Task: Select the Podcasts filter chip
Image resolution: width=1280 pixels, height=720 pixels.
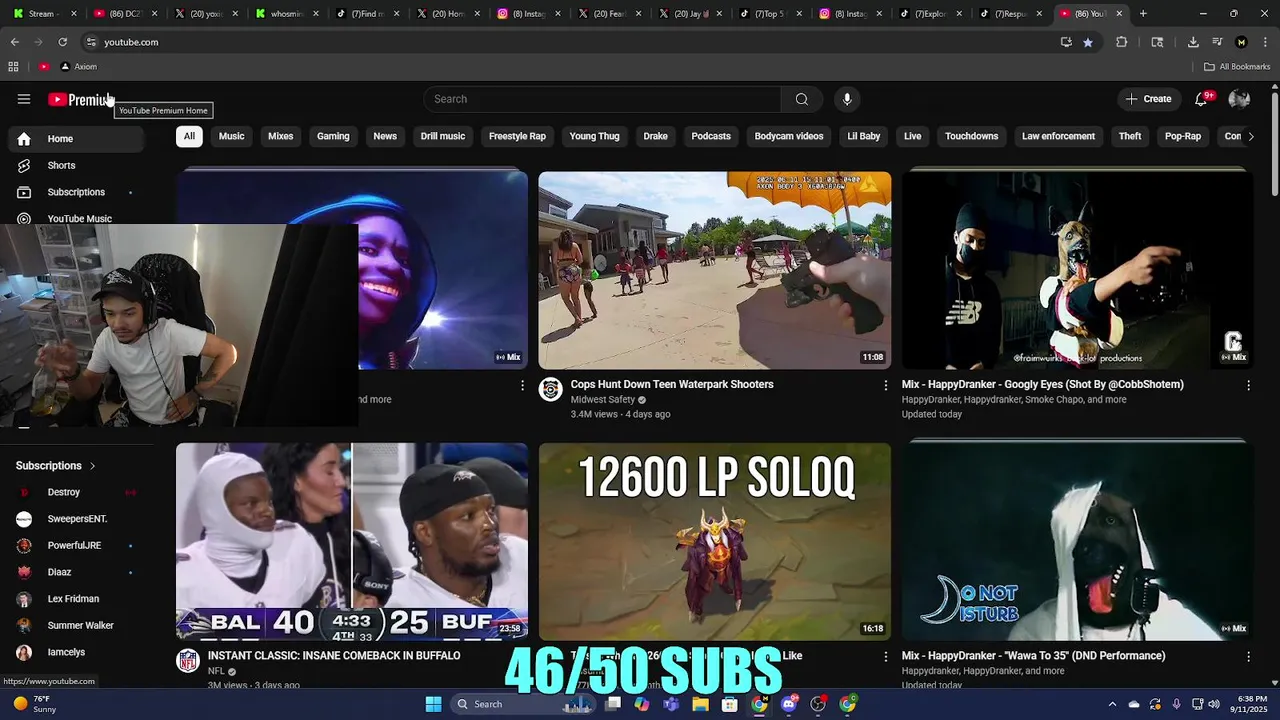Action: tap(711, 137)
